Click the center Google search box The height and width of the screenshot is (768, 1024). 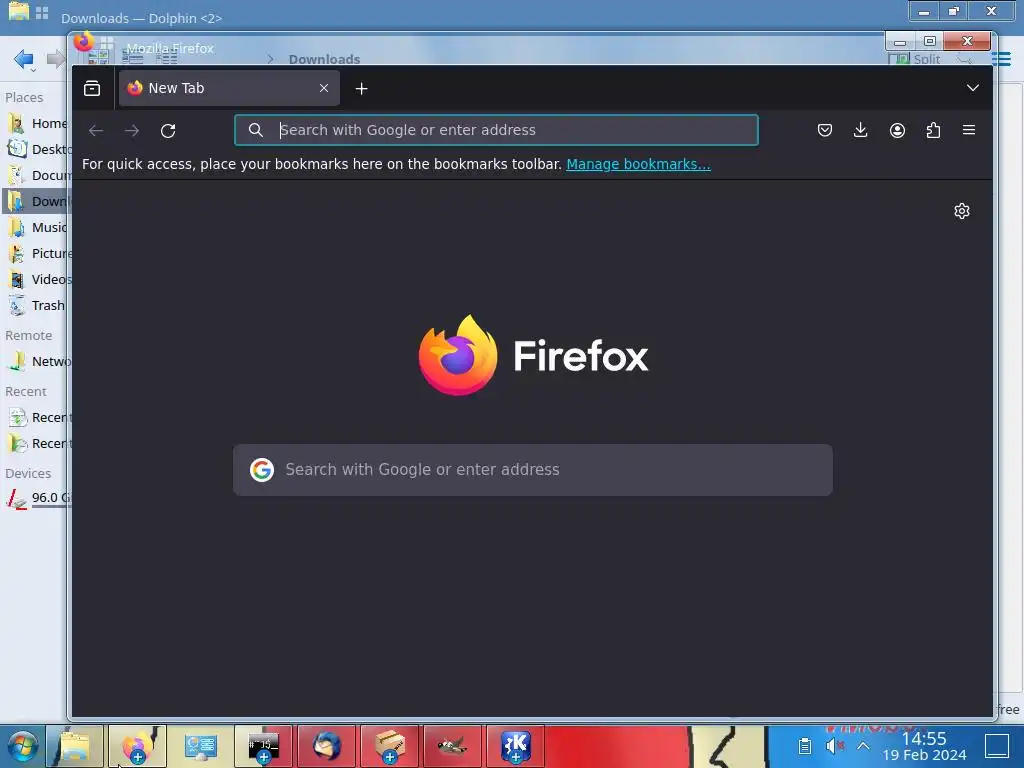coord(532,470)
